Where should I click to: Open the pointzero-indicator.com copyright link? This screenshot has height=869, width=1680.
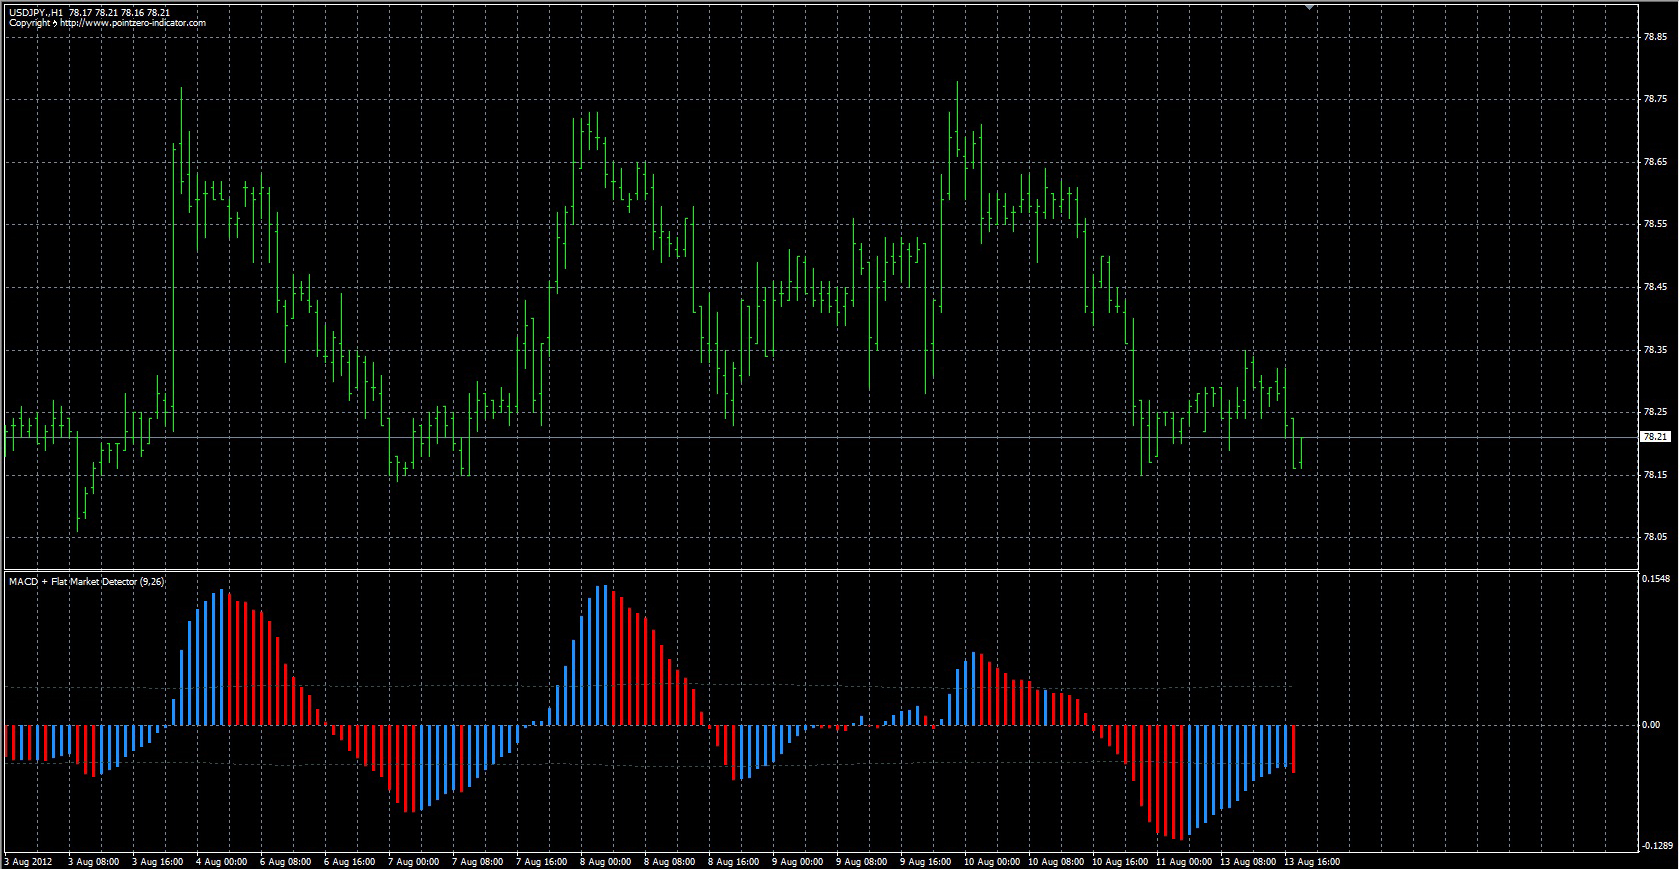[x=107, y=23]
